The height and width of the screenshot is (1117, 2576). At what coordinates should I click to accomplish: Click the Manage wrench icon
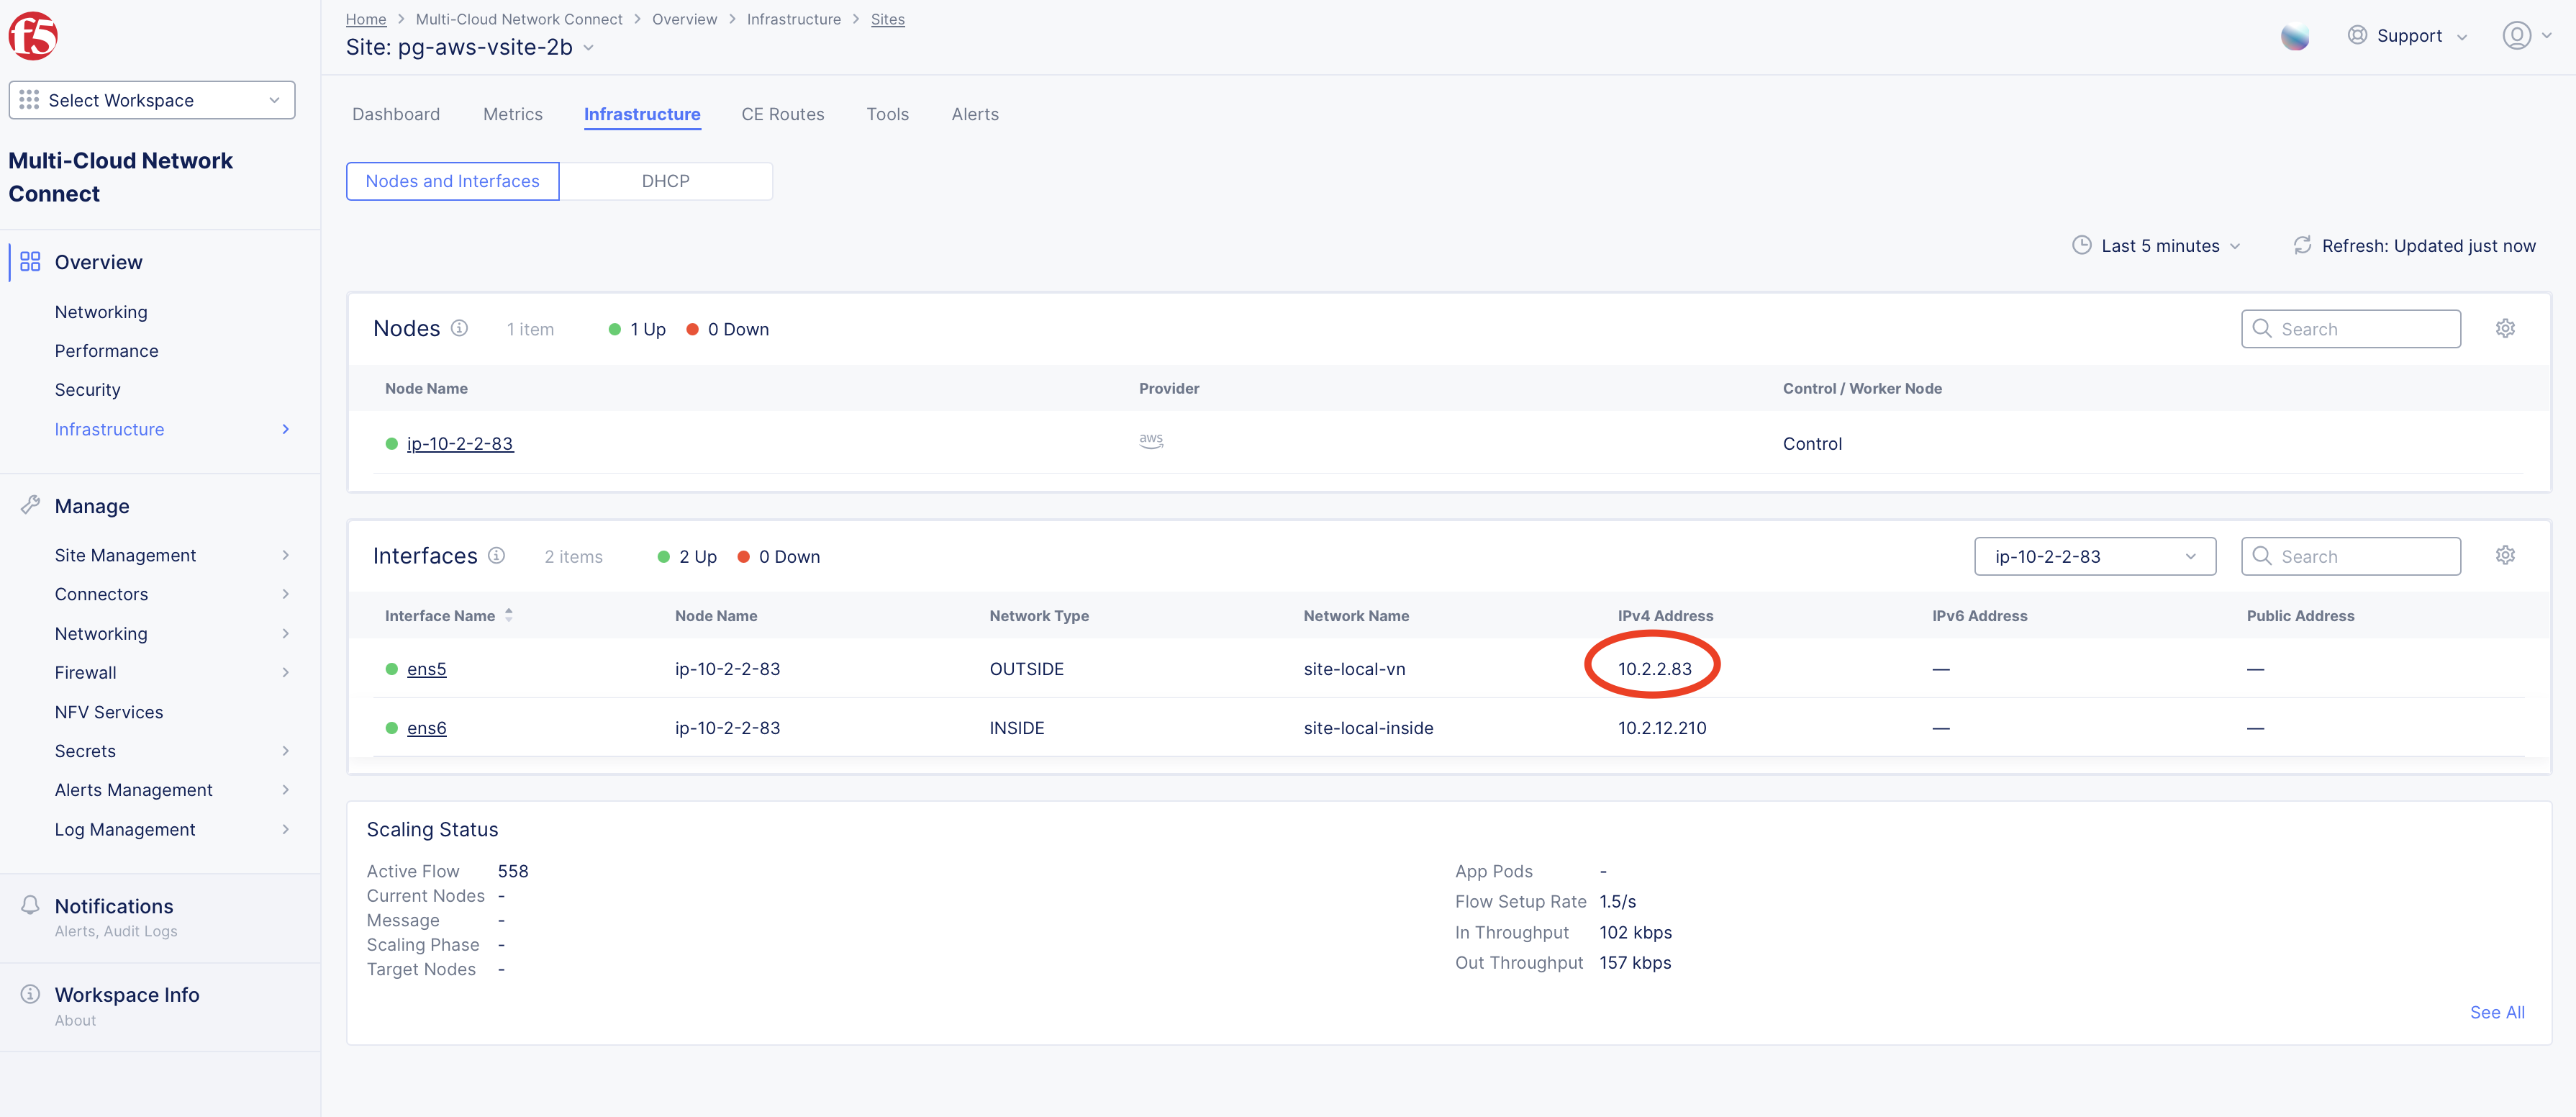30,505
